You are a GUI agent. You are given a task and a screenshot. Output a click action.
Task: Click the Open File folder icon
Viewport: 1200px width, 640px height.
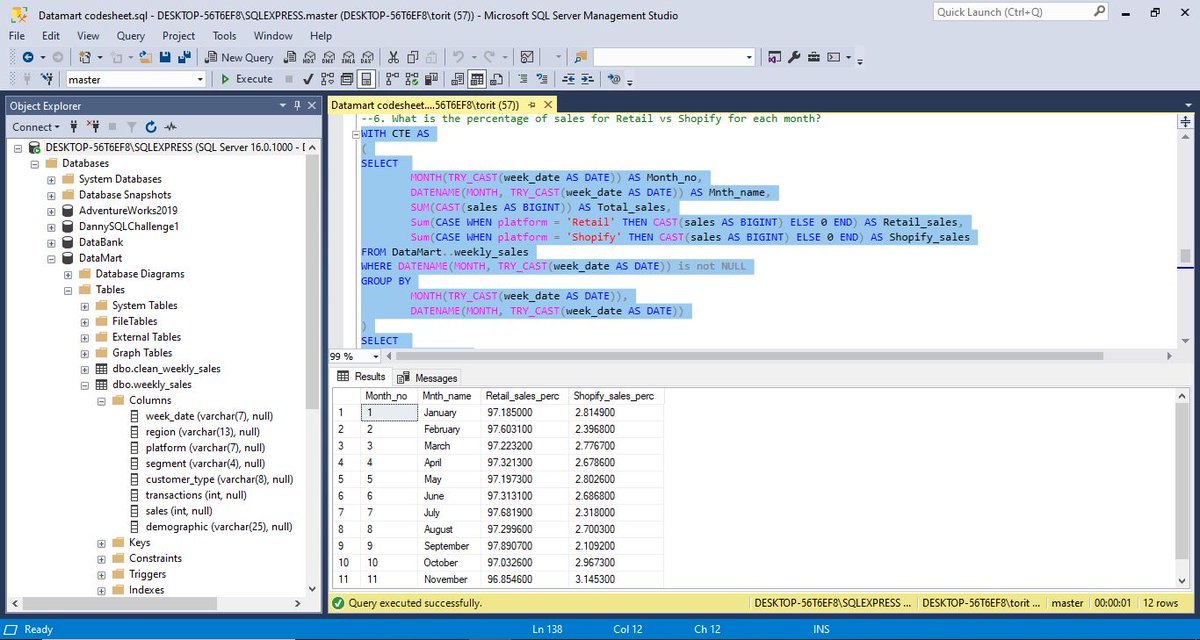[x=145, y=58]
